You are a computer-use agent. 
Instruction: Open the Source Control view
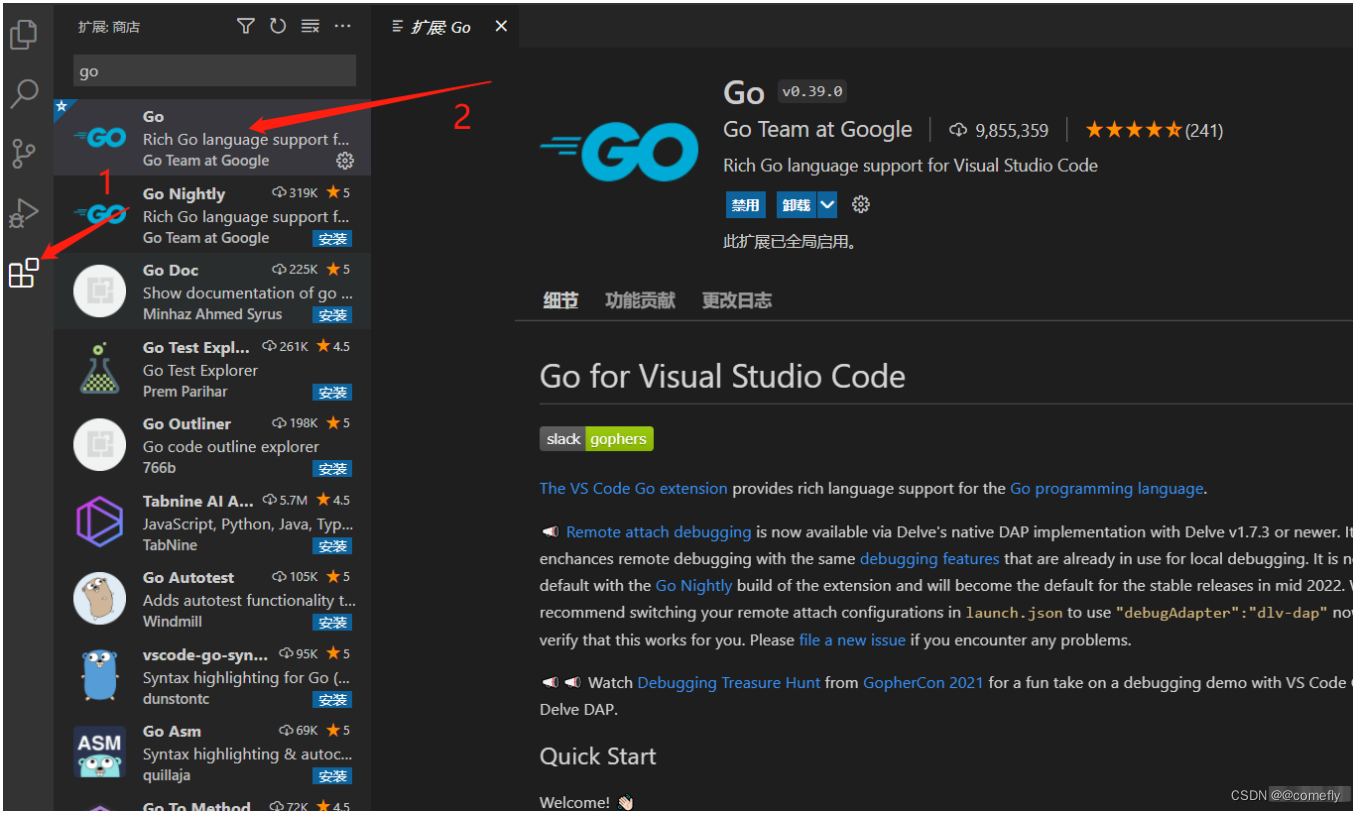tap(23, 153)
